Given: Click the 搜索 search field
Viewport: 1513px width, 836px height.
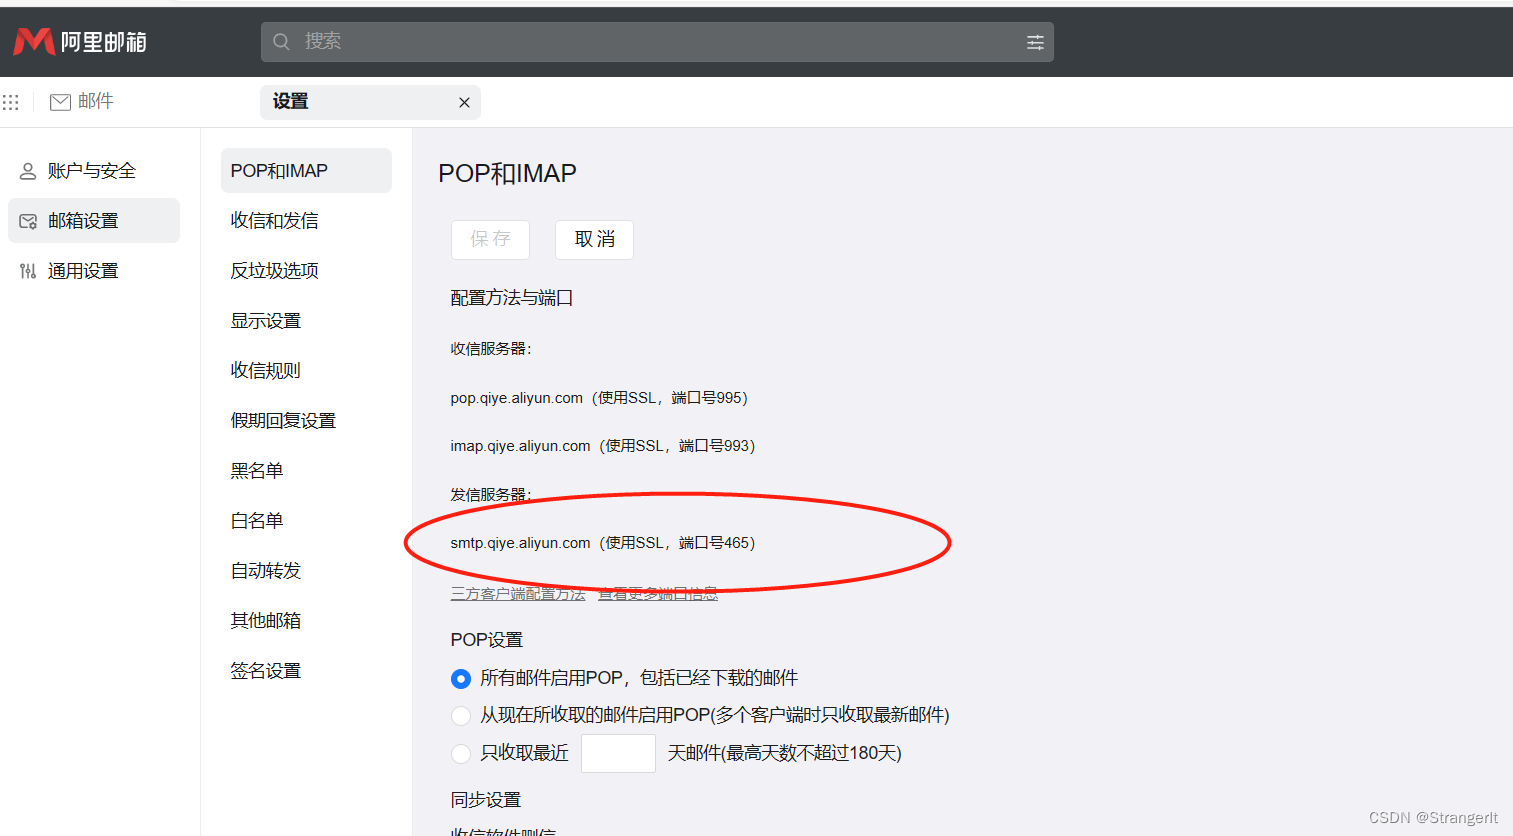Looking at the screenshot, I should (657, 42).
